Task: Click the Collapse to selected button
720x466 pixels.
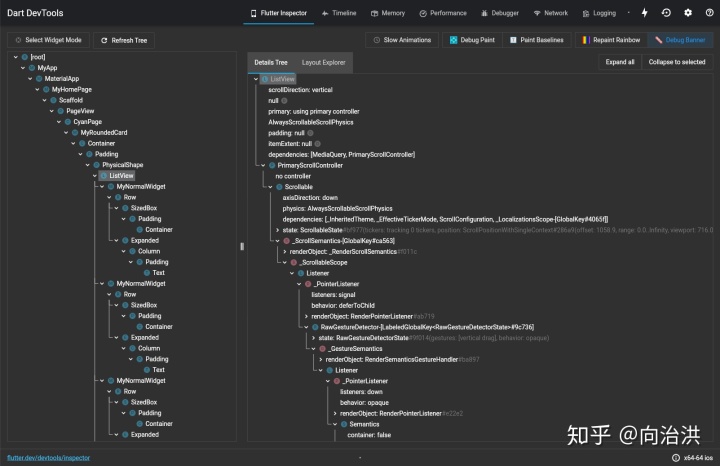Action: [677, 62]
